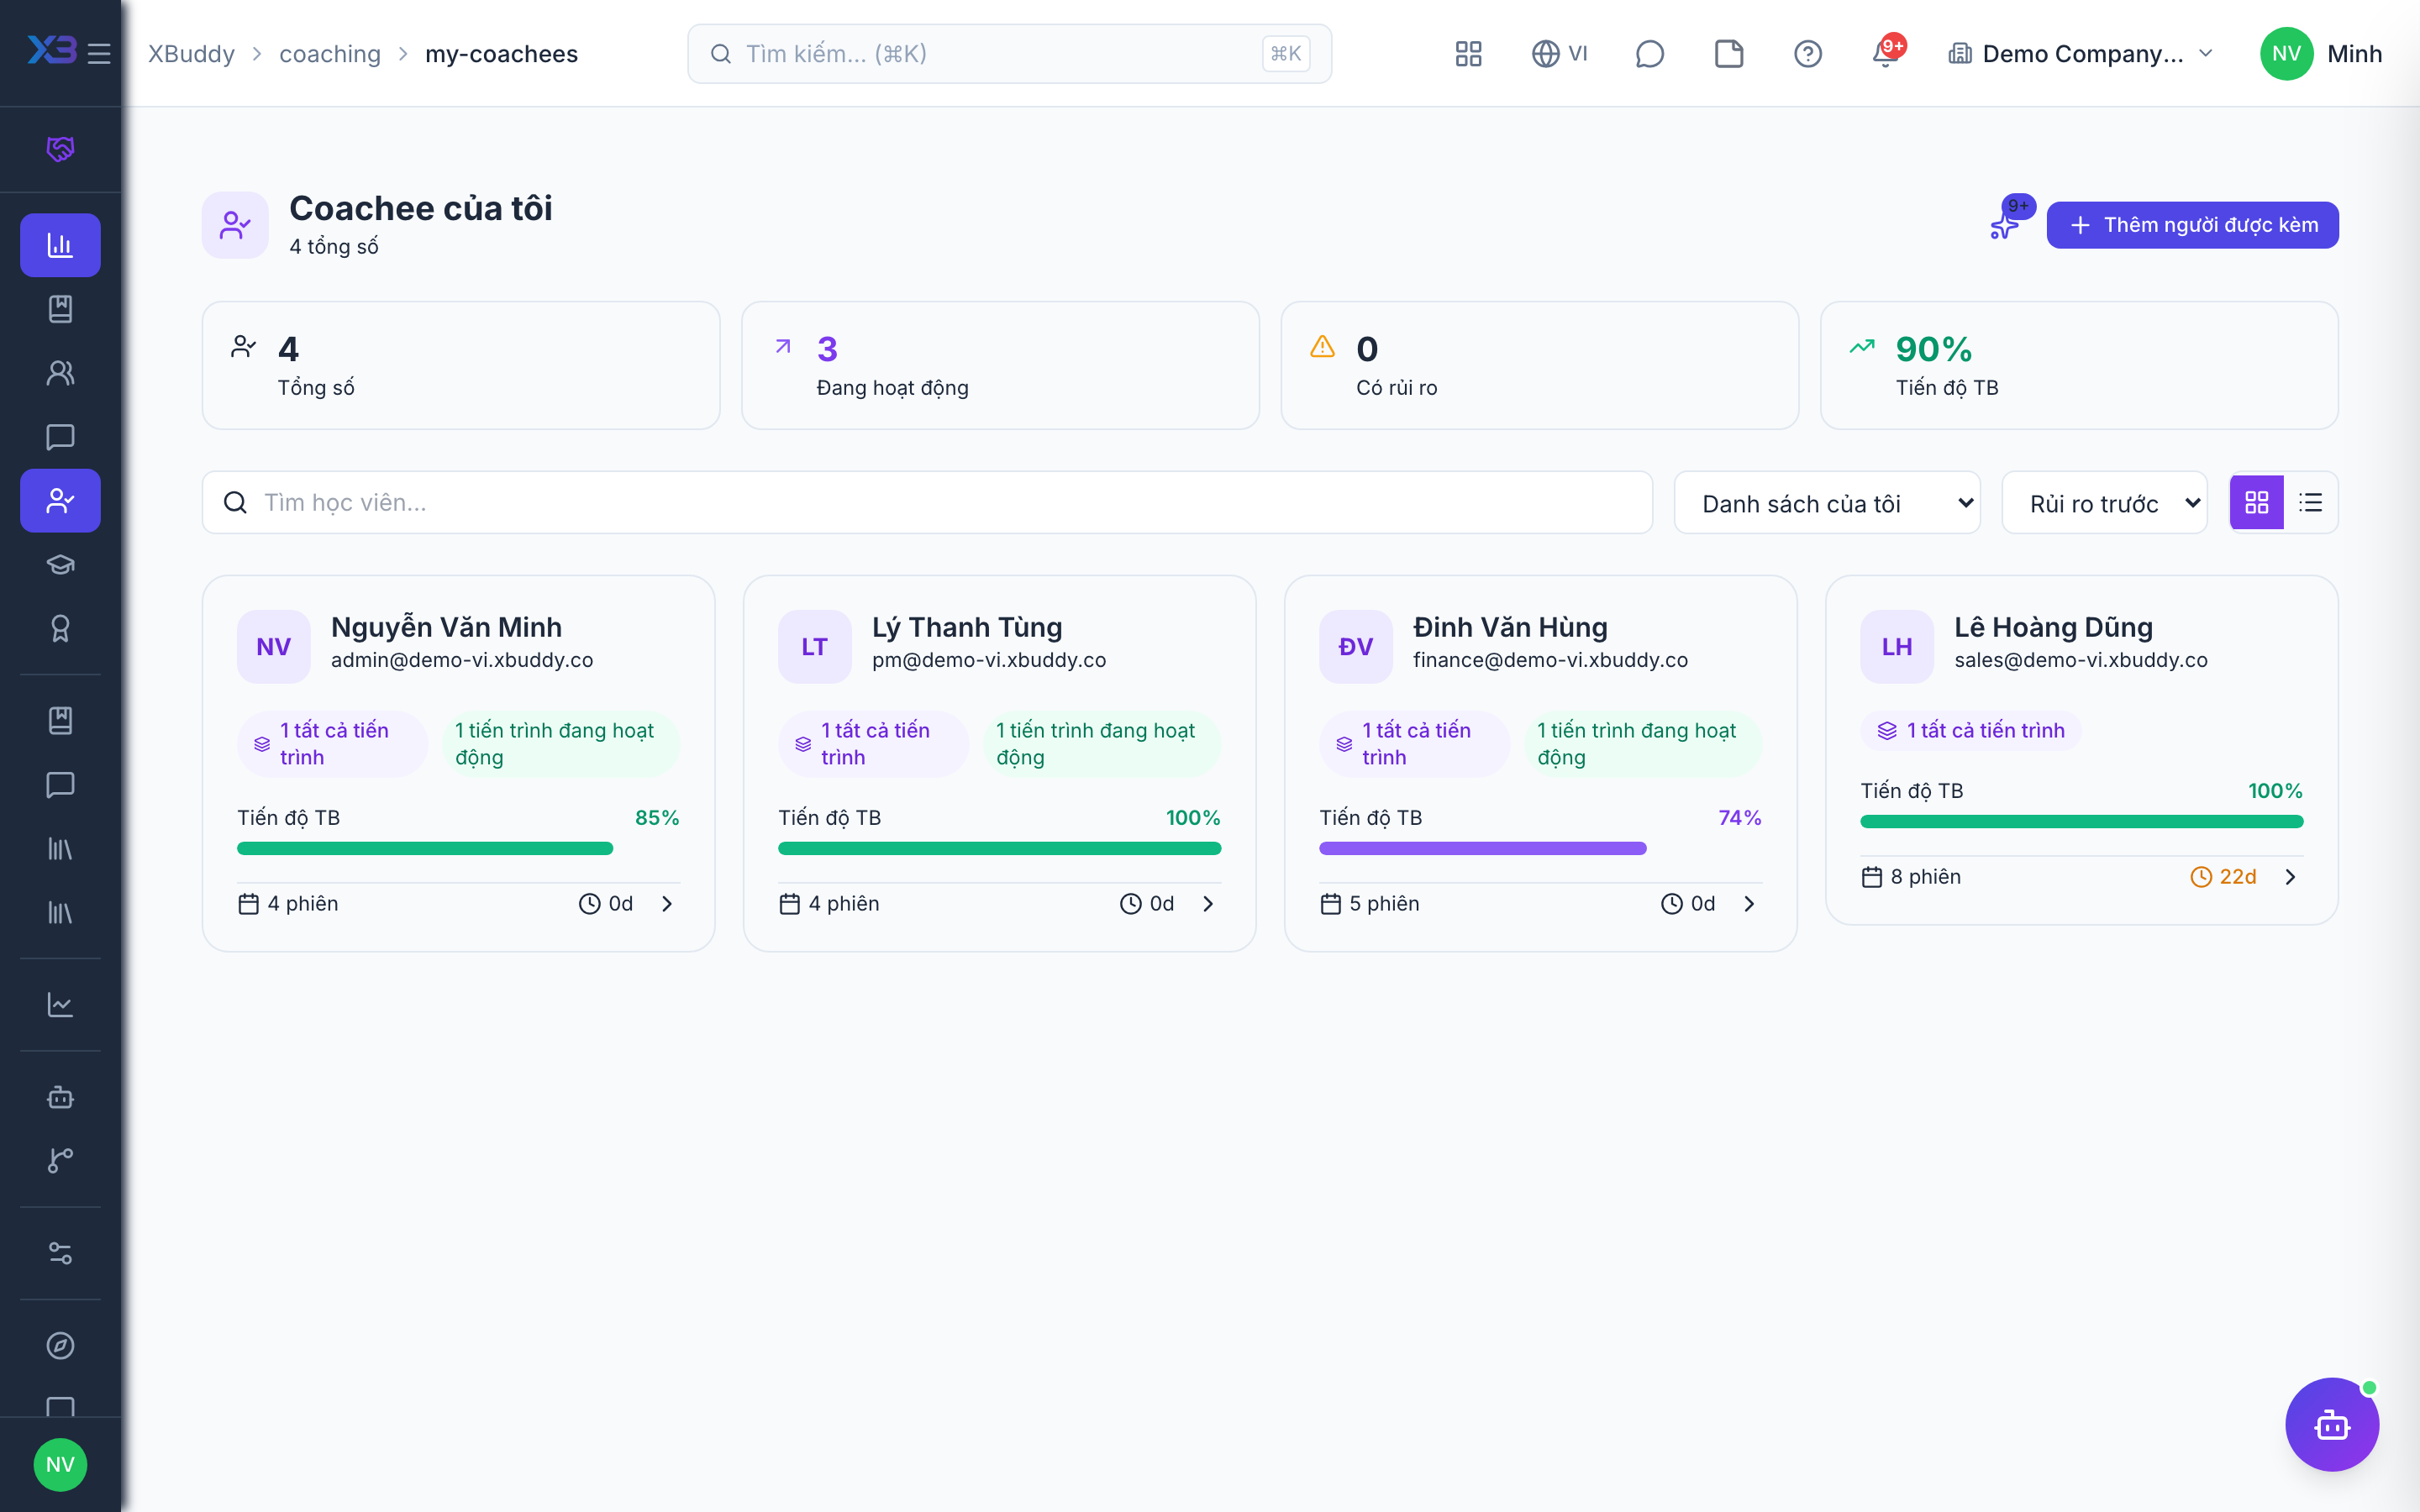Open the notes page icon in header
2420x1512 pixels.
(x=1728, y=54)
